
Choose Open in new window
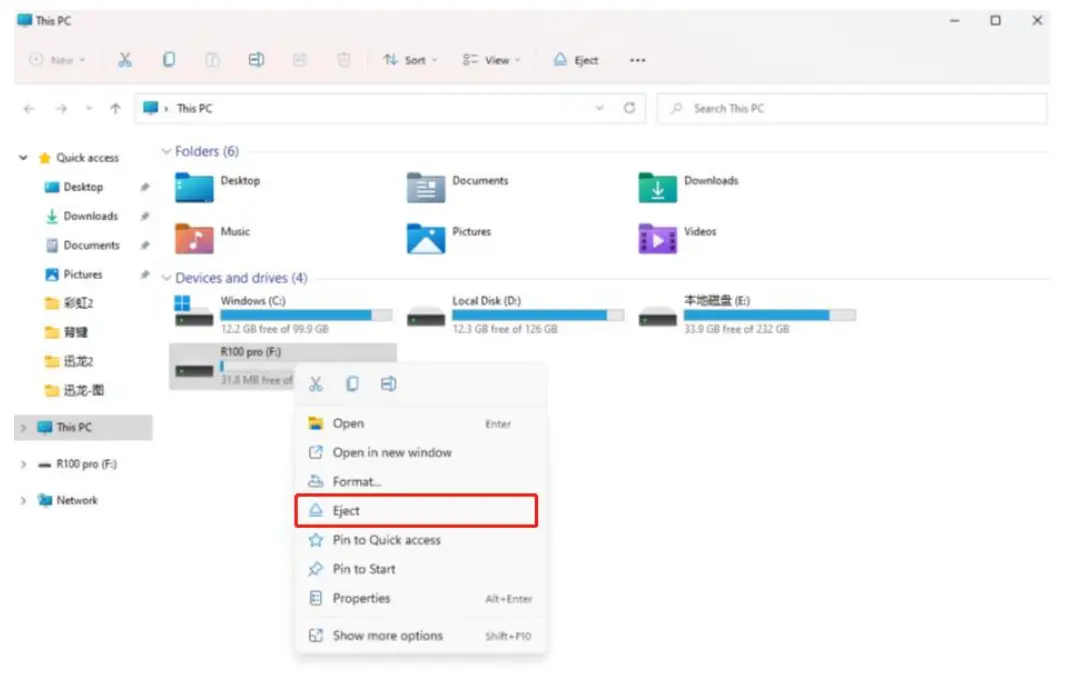pyautogui.click(x=420, y=452)
